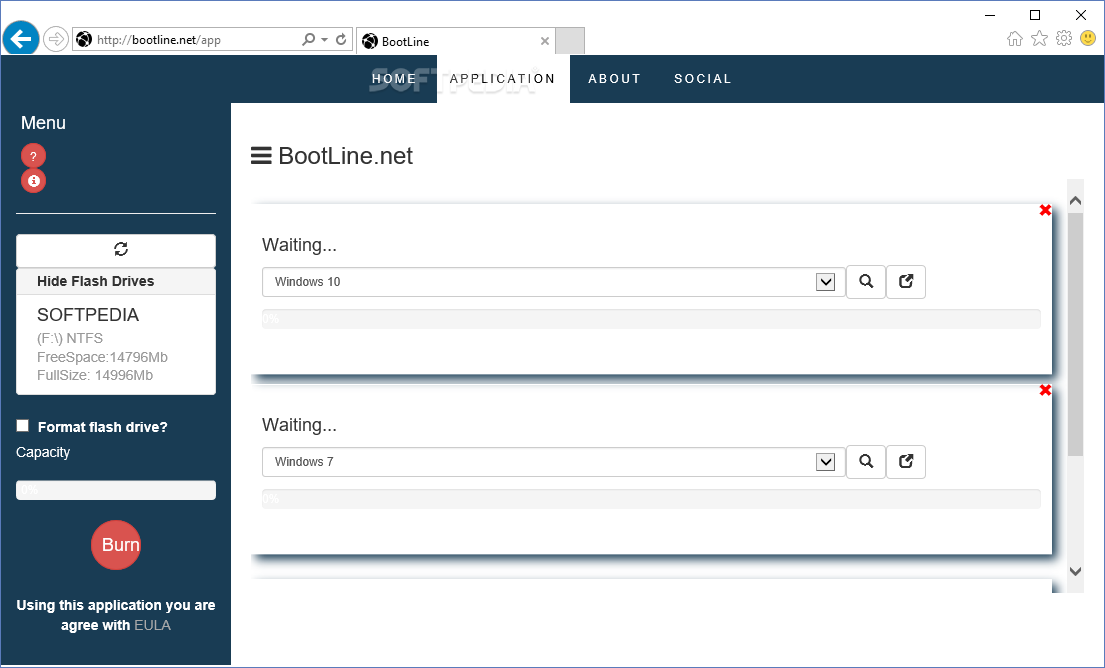Collapse the Hide Flash Drives header
The image size is (1105, 668).
pos(116,281)
